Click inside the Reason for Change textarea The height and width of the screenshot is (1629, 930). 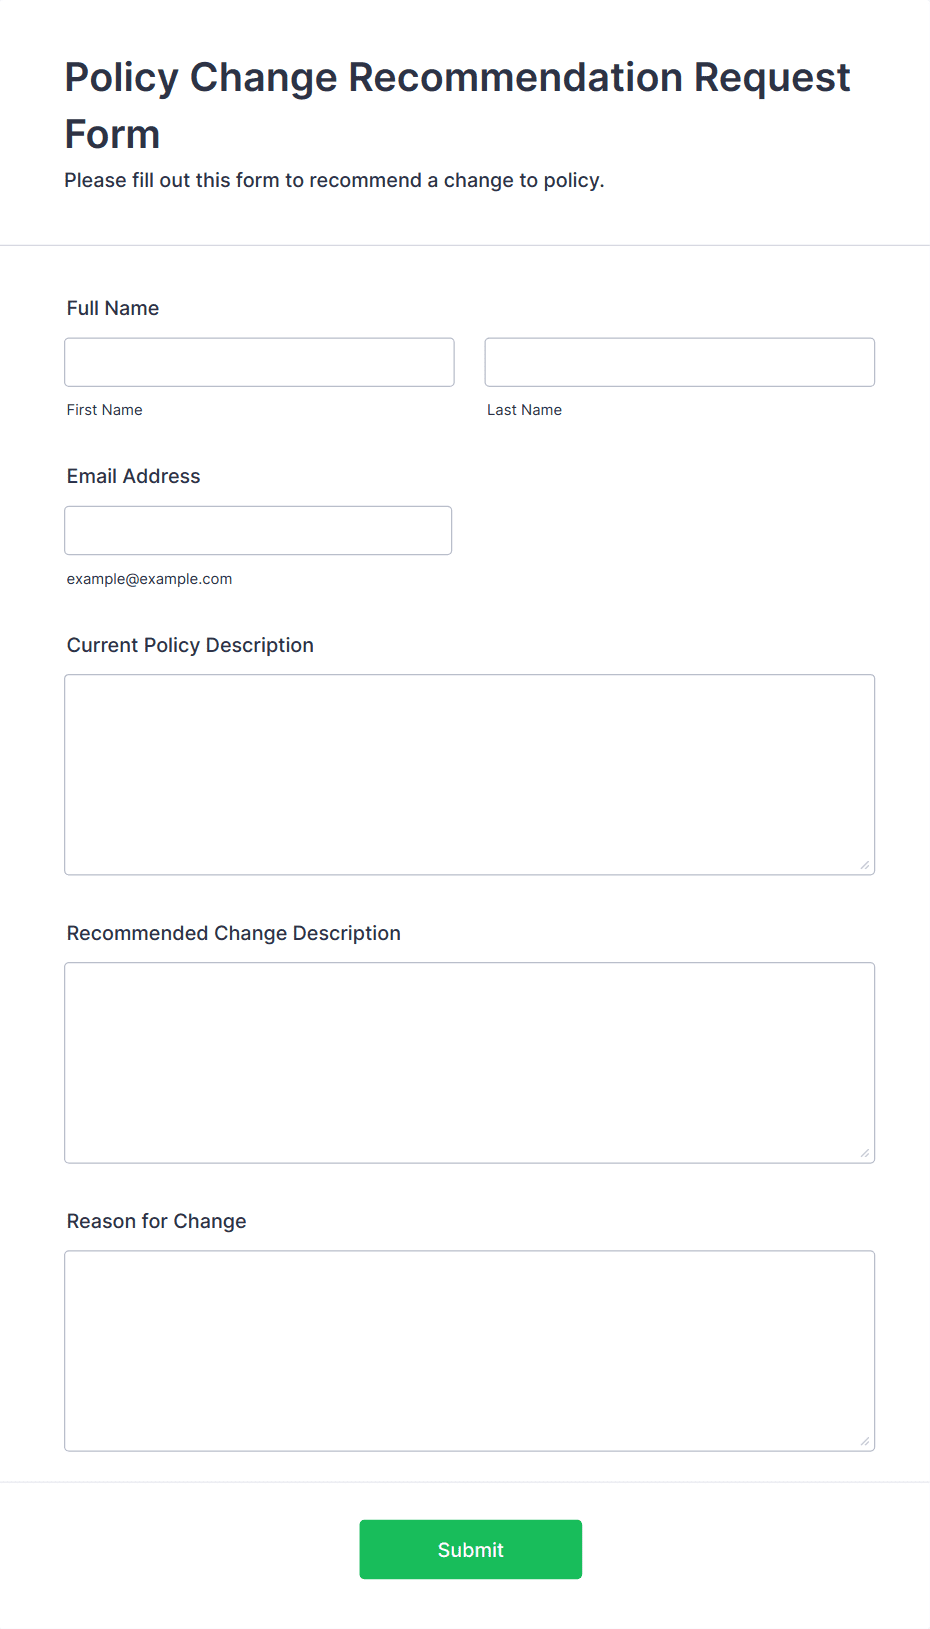click(x=470, y=1351)
